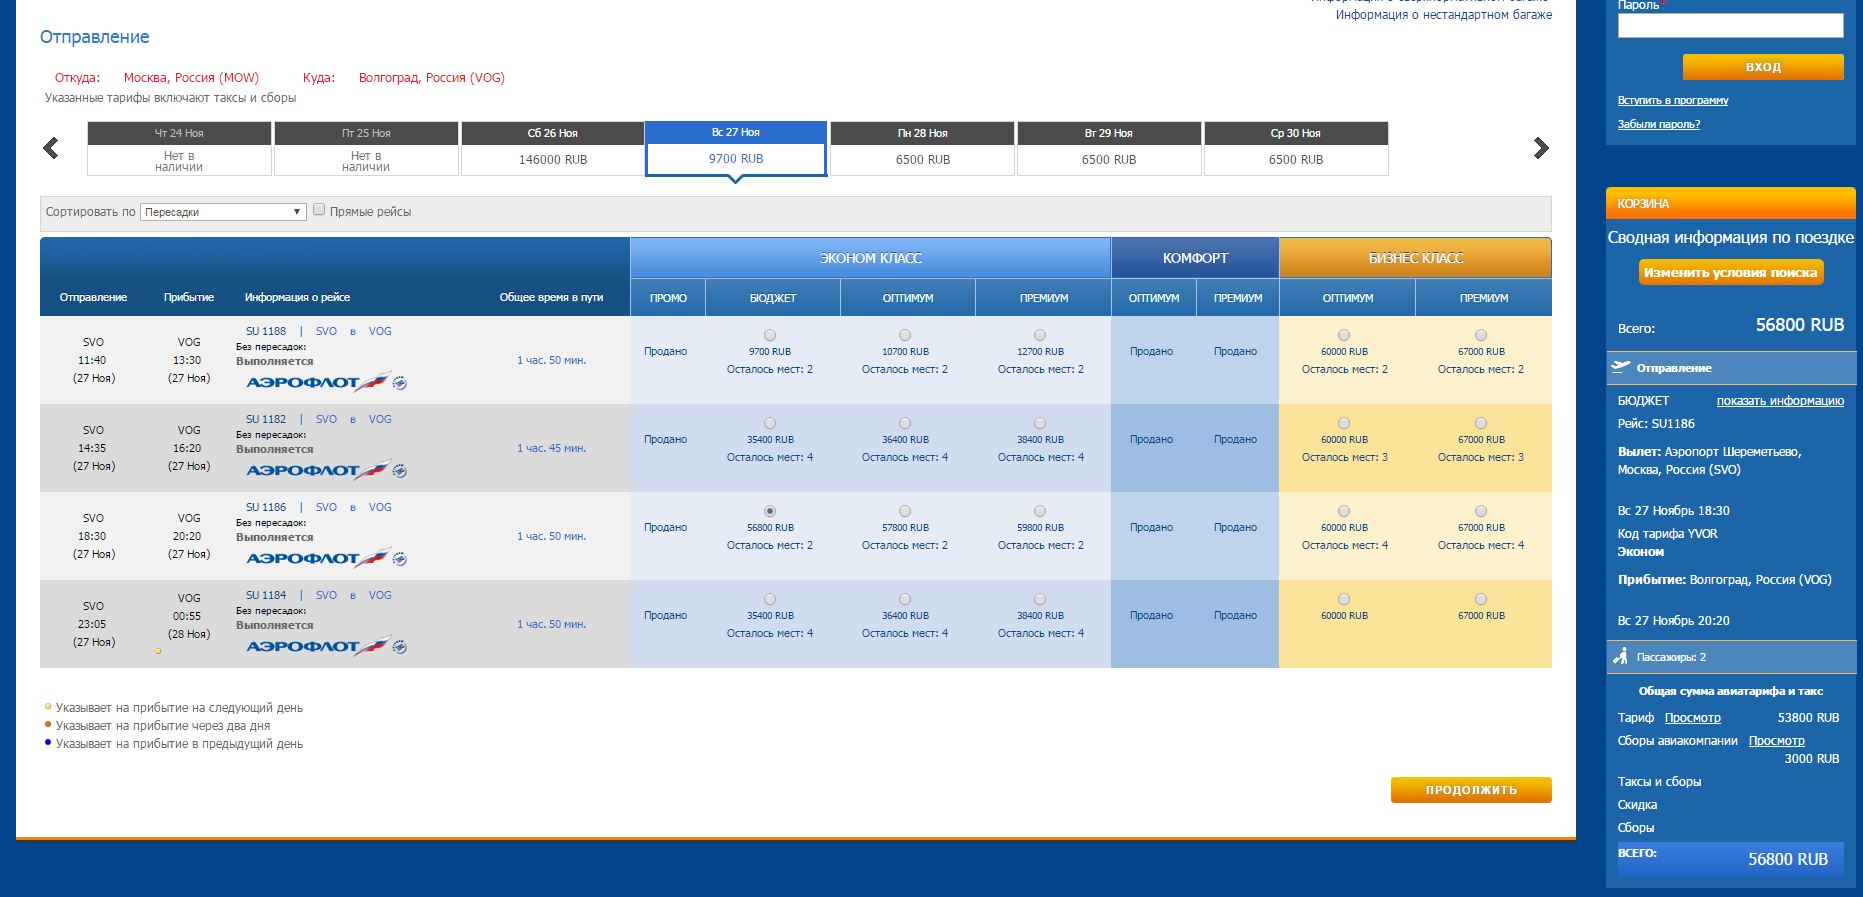
Task: Choose 67000 RUB business Премиум for SU 1184
Action: [x=1480, y=599]
